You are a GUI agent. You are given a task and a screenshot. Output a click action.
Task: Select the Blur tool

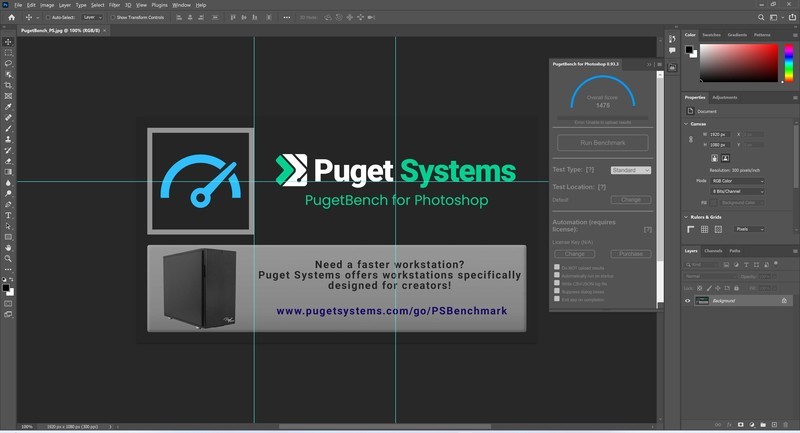[x=8, y=183]
